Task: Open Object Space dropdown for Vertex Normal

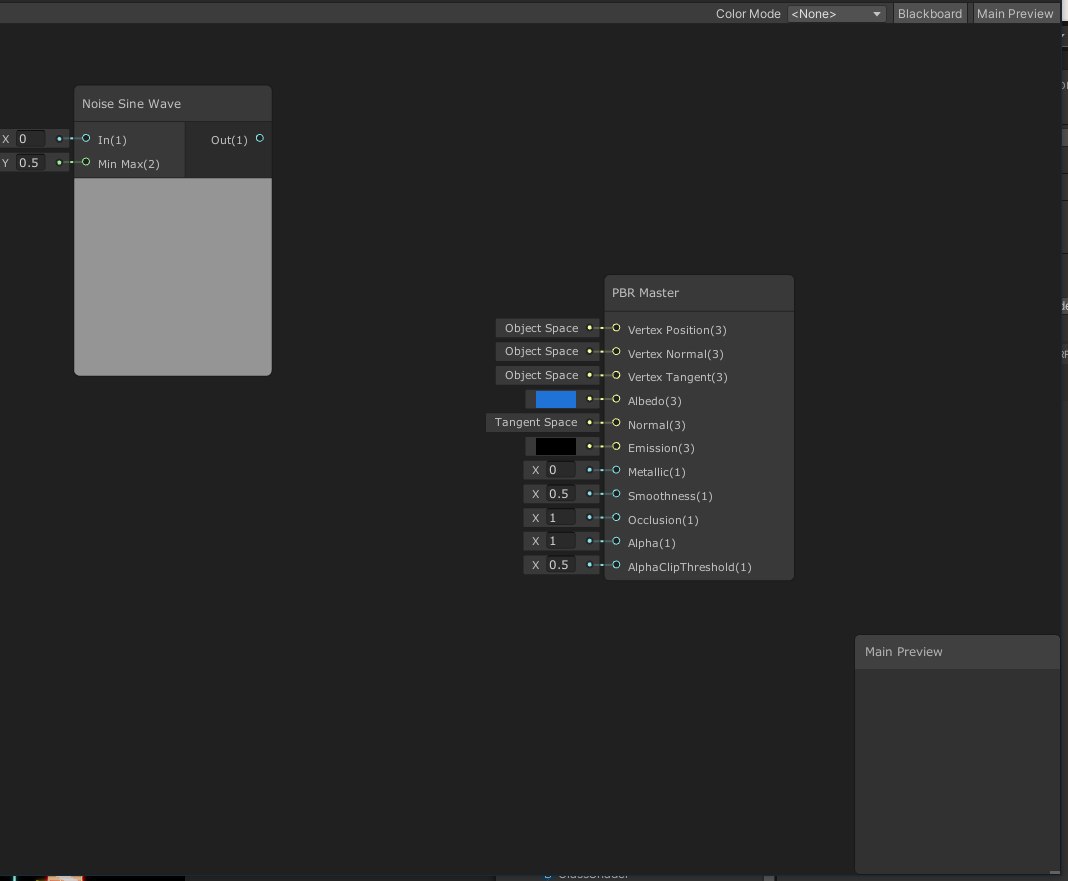Action: click(x=541, y=352)
